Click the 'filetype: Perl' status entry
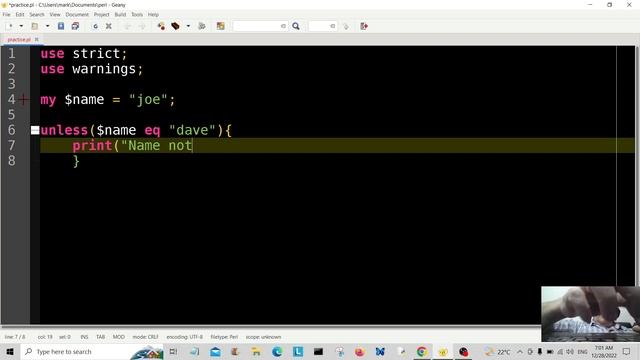The width and height of the screenshot is (640, 360). tap(224, 337)
